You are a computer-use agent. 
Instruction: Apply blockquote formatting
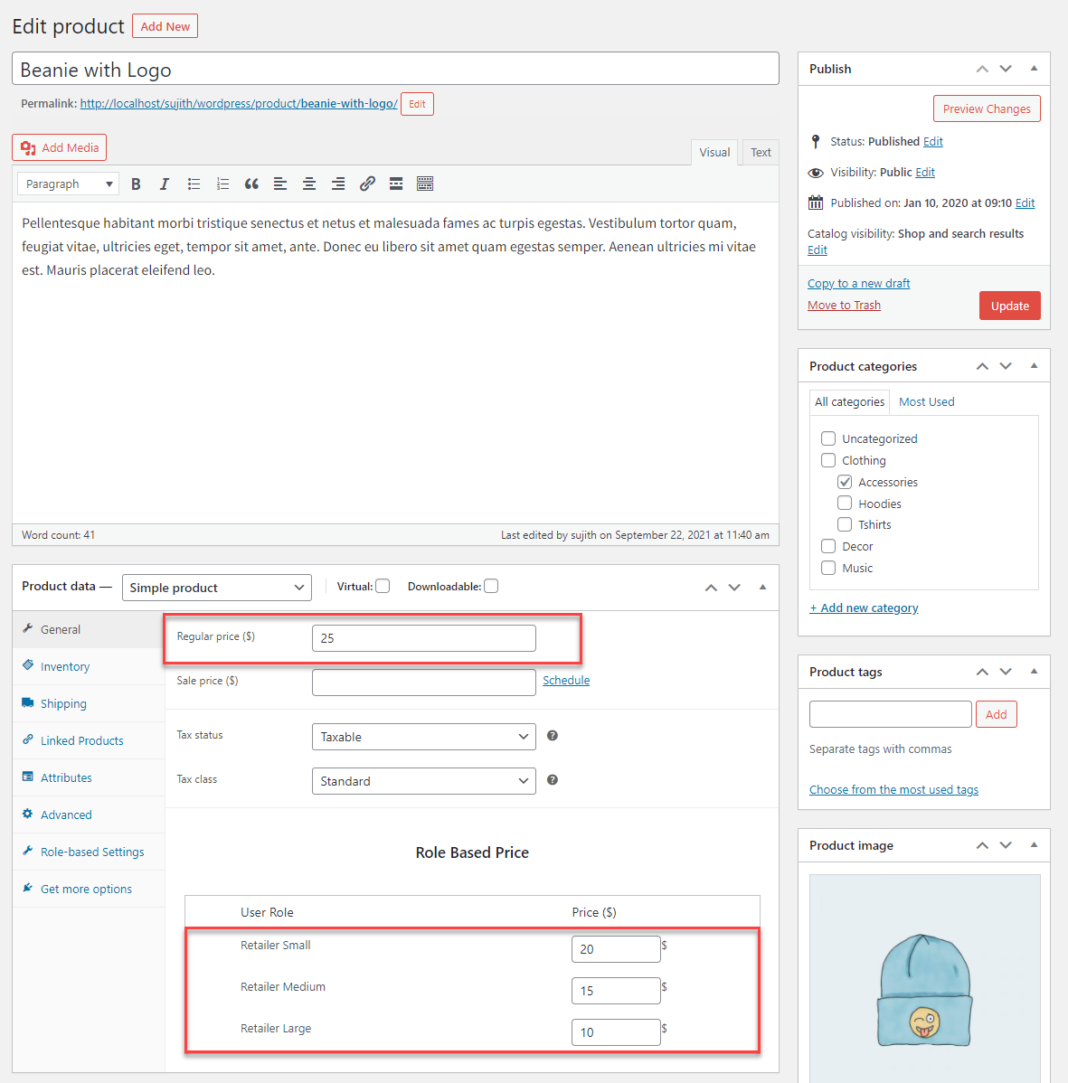click(251, 184)
